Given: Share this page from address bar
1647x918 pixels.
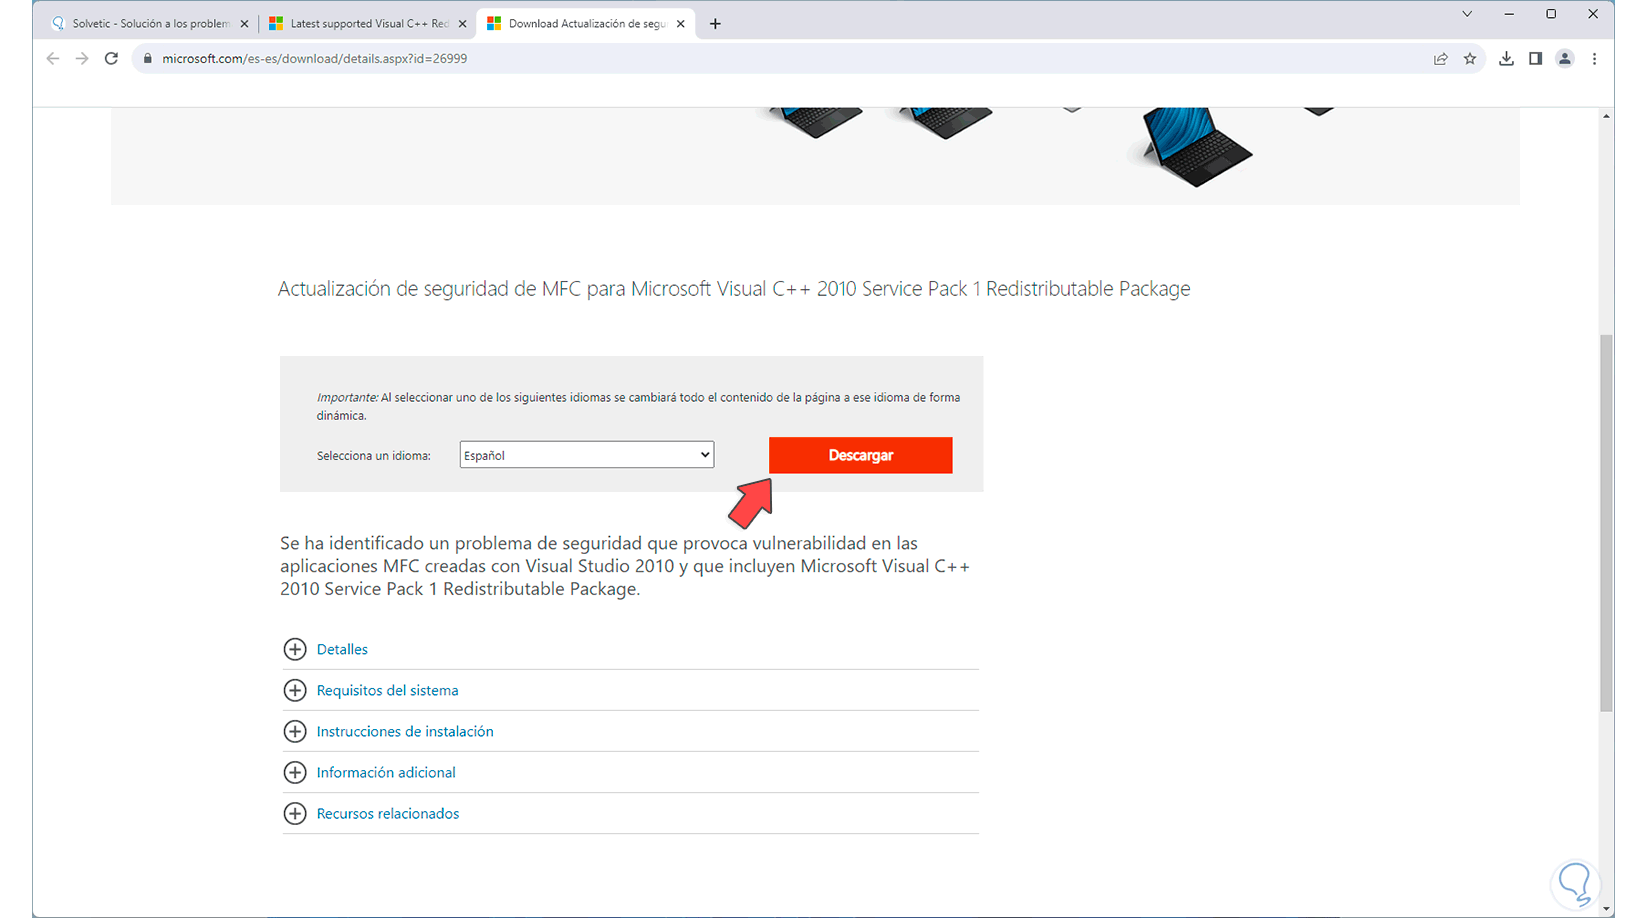Looking at the screenshot, I should tap(1441, 59).
